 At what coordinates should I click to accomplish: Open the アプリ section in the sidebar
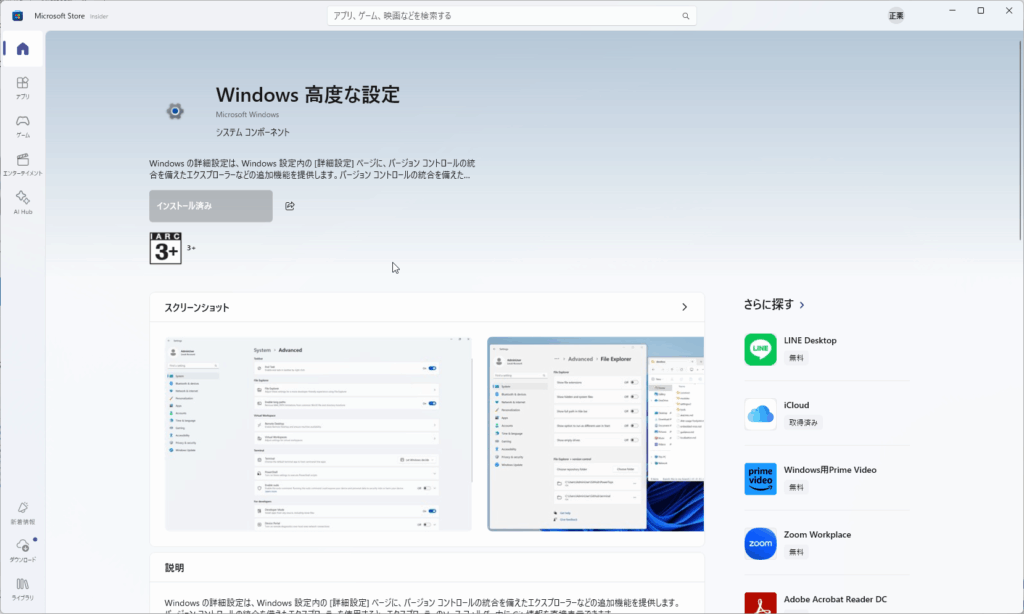click(23, 88)
